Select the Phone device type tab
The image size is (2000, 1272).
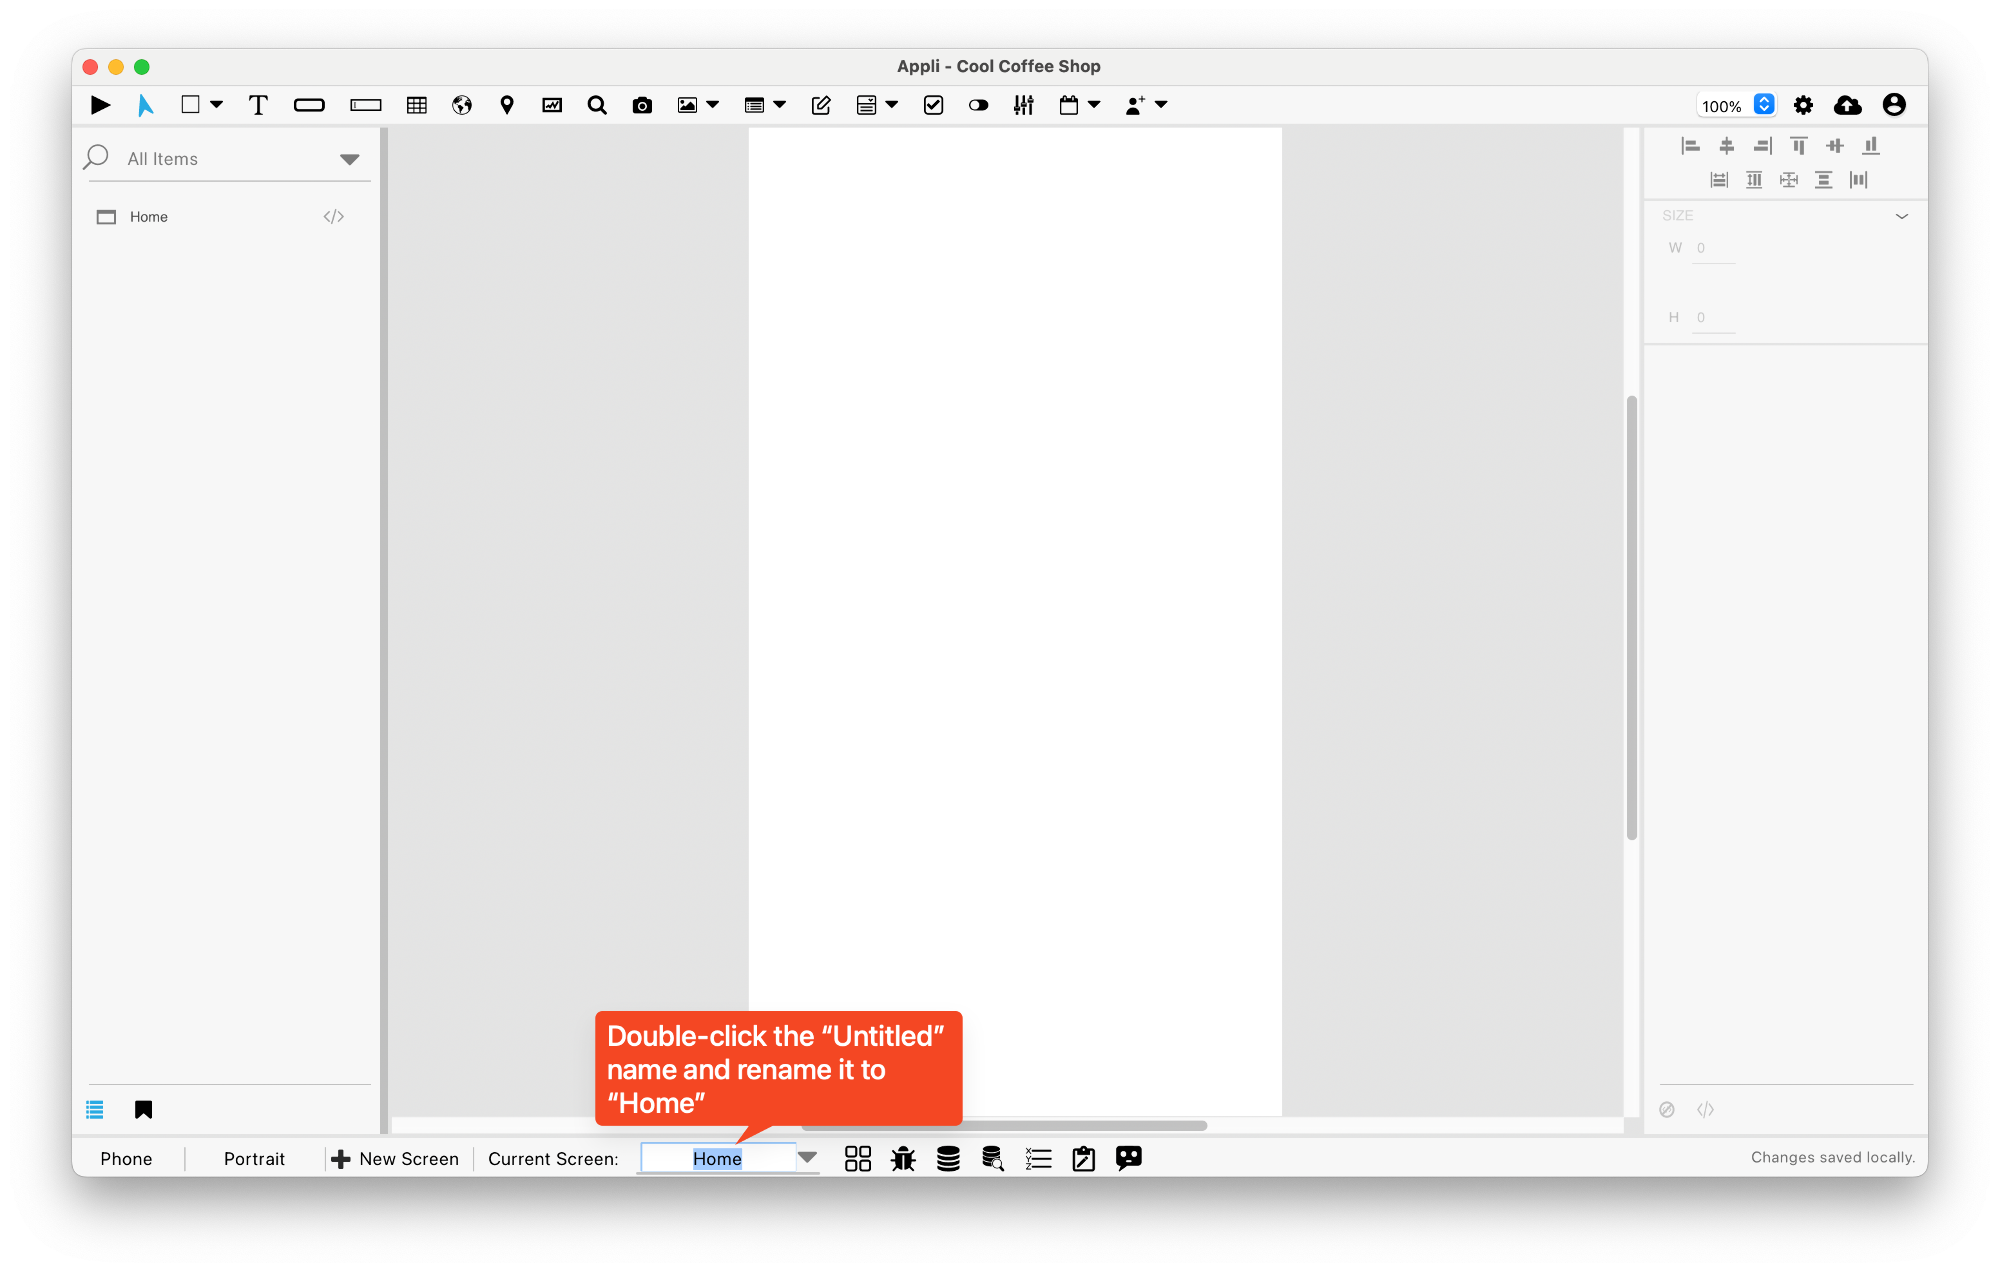pos(125,1158)
